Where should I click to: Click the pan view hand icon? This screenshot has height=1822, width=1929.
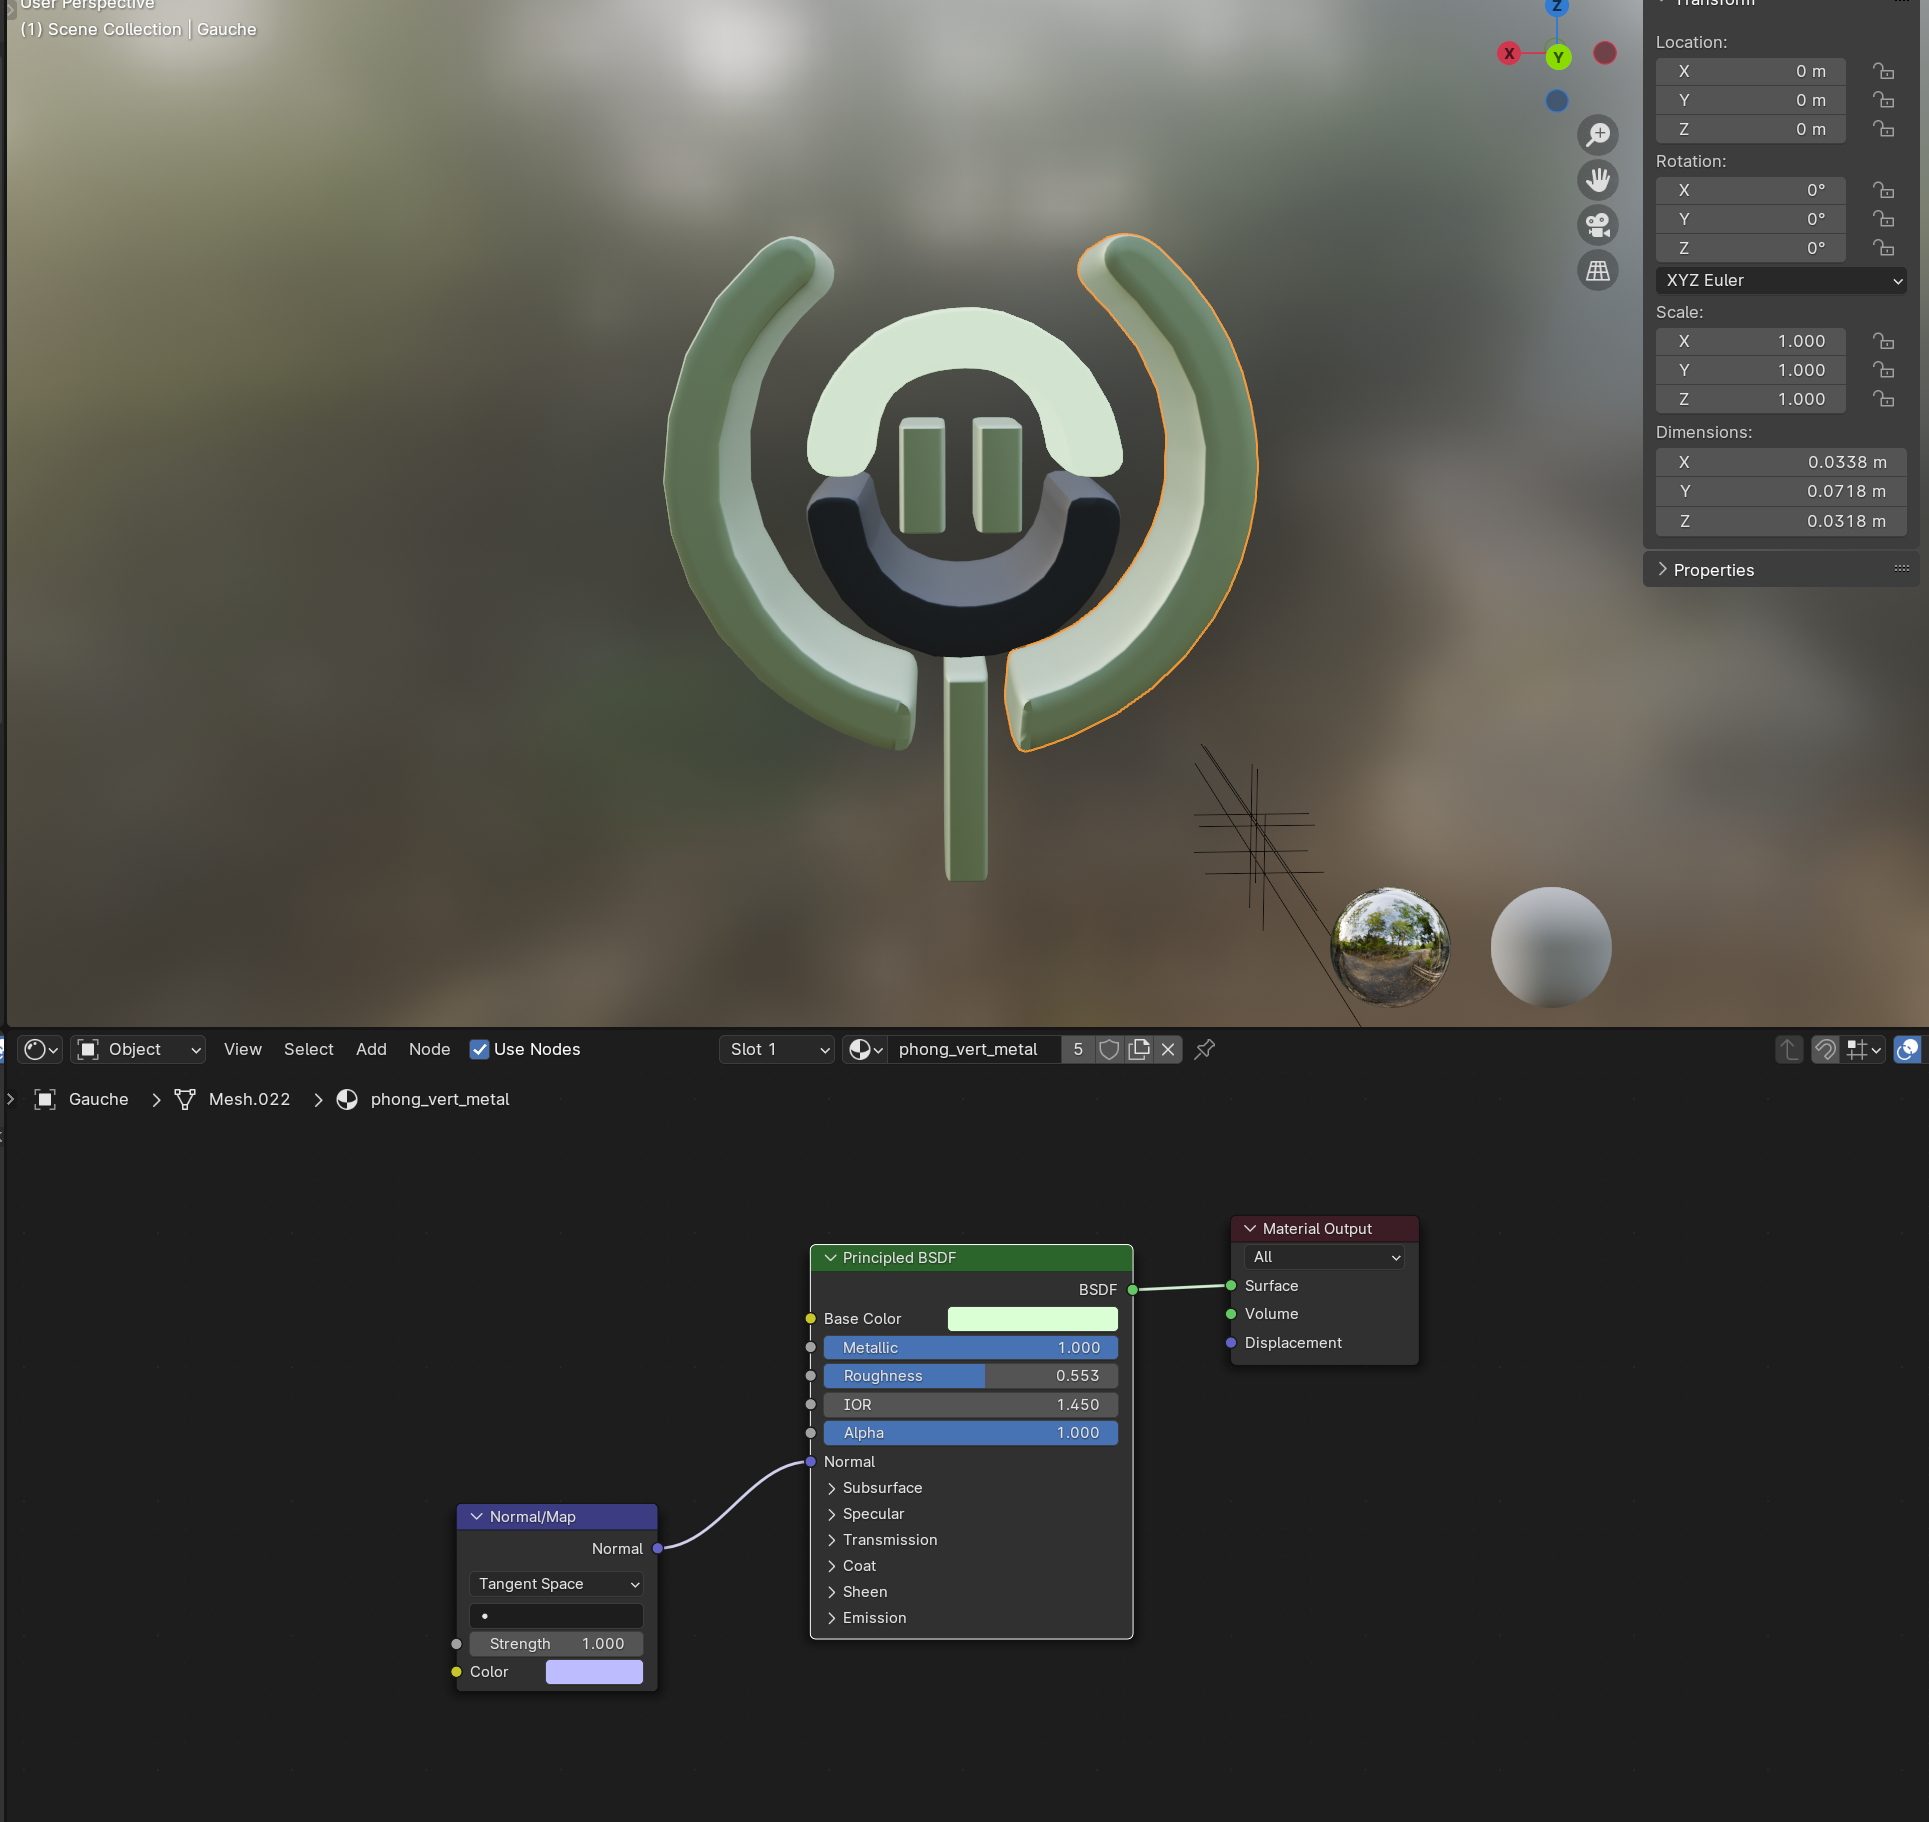click(1598, 180)
